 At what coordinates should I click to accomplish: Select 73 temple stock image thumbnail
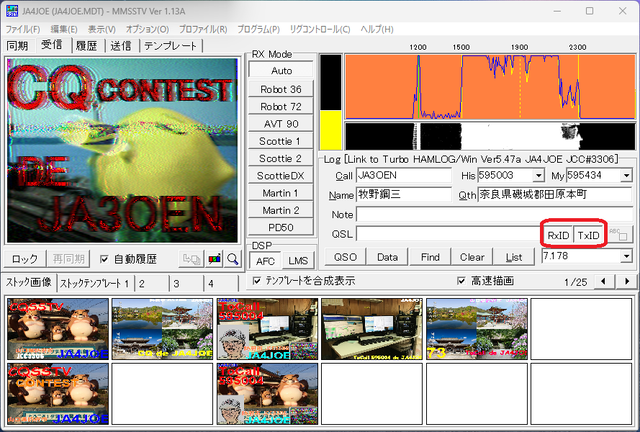point(477,329)
